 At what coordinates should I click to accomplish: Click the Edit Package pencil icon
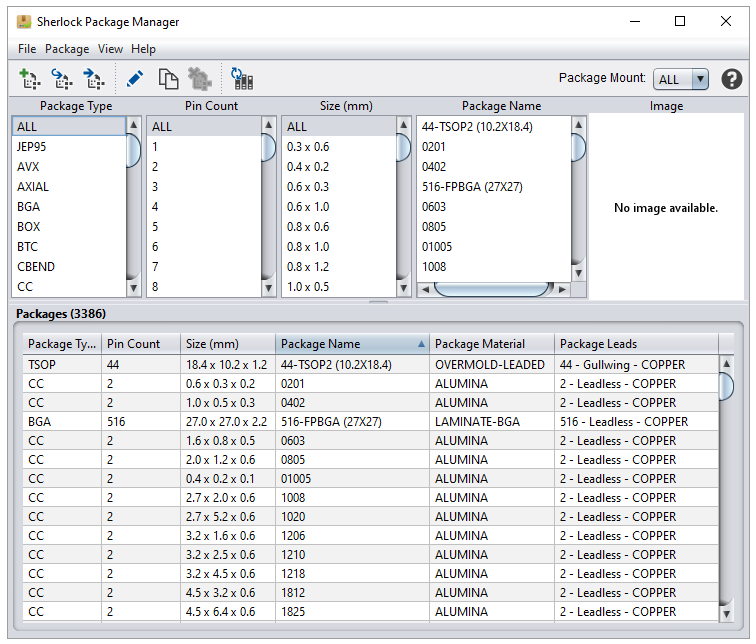[135, 79]
